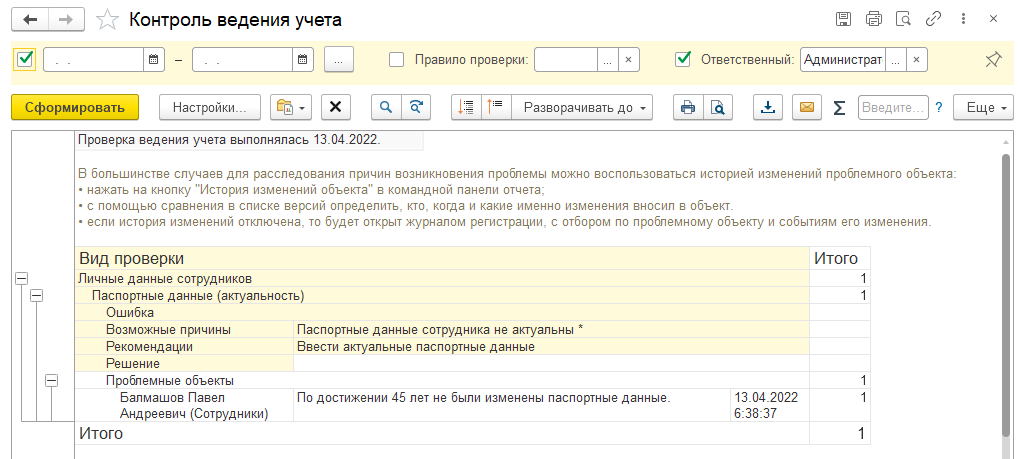Collapse Личные данные сотрудников group

[22, 279]
